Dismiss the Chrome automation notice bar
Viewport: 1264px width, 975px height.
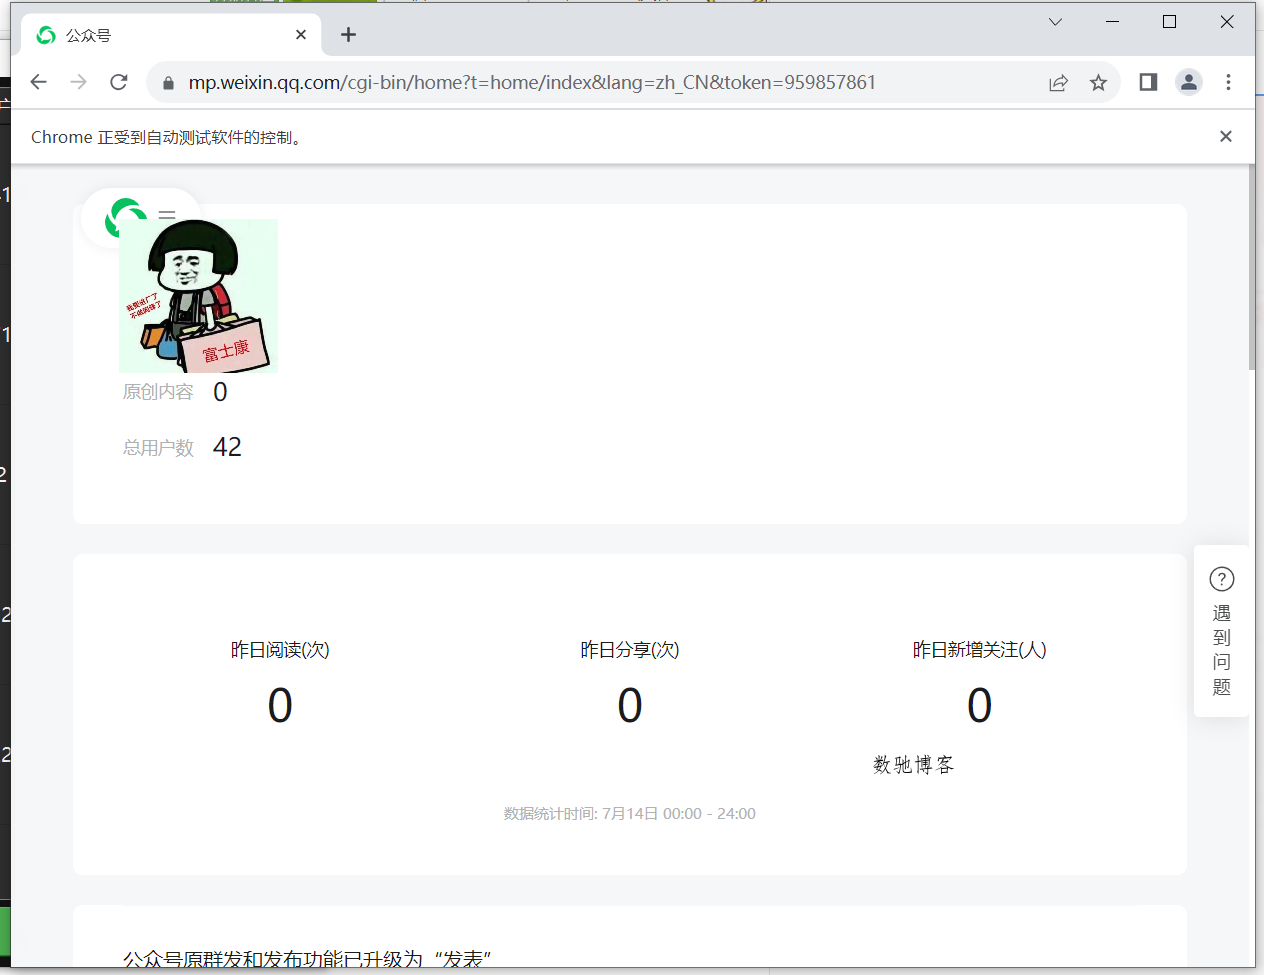[1226, 137]
